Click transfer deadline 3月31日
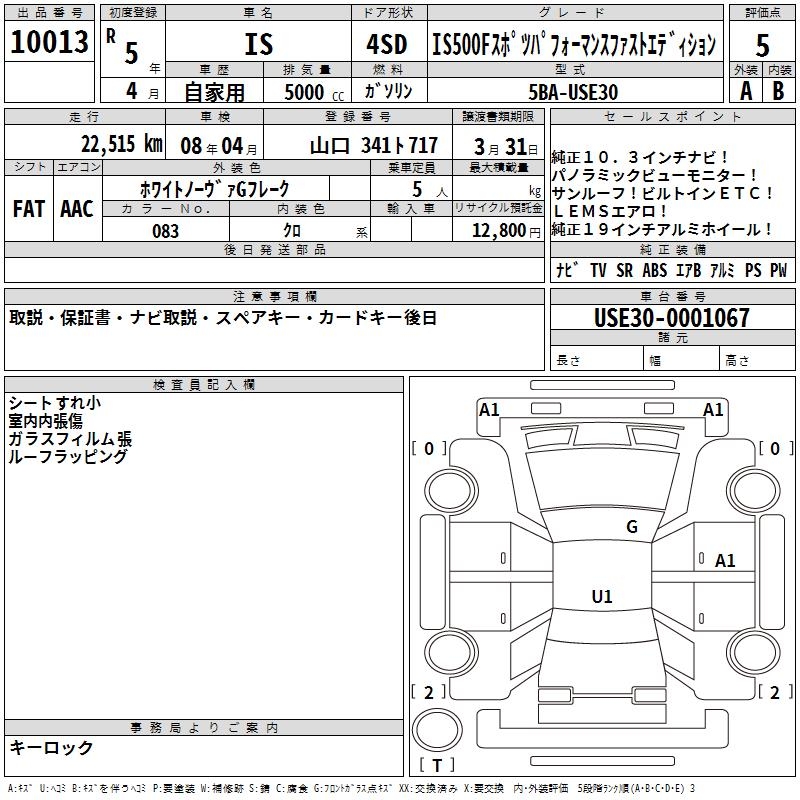This screenshot has height=800, width=800. [x=505, y=147]
